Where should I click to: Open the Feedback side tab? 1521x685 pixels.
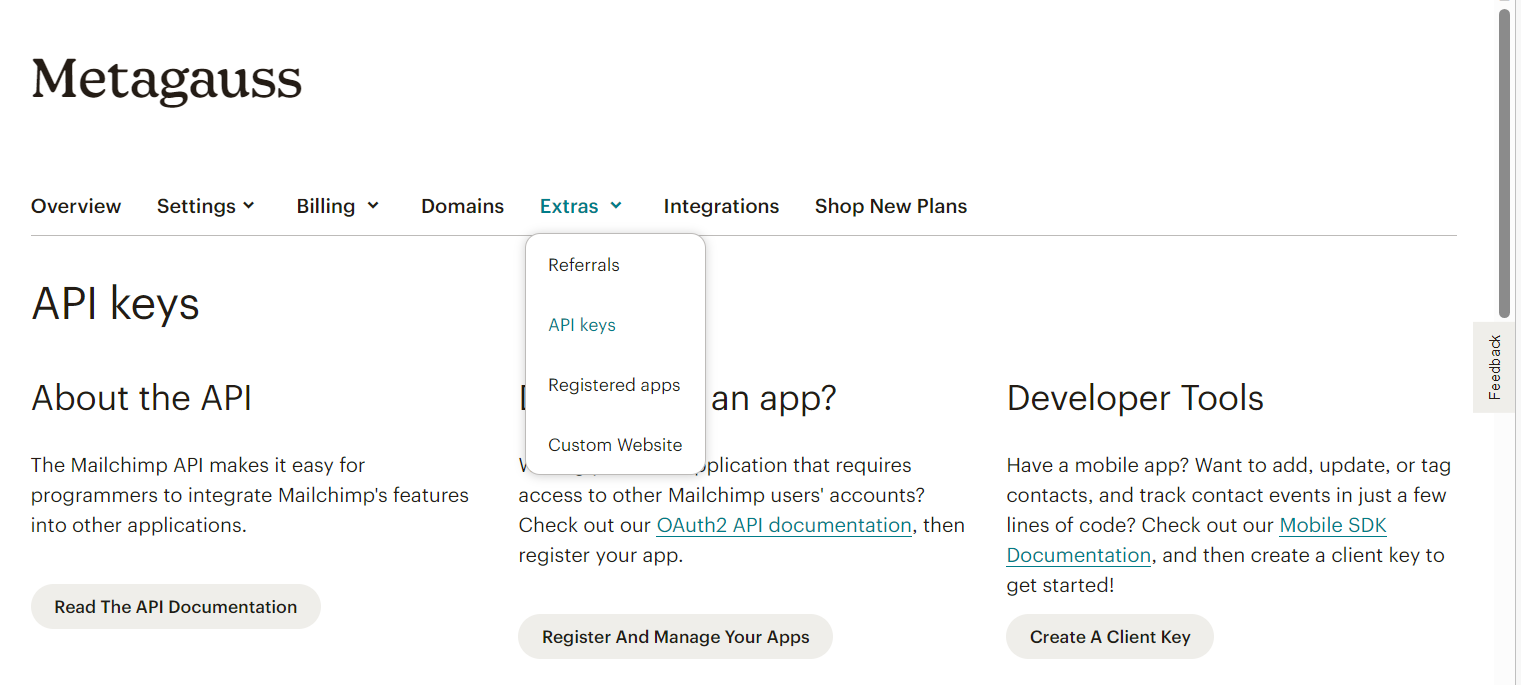pos(1496,367)
